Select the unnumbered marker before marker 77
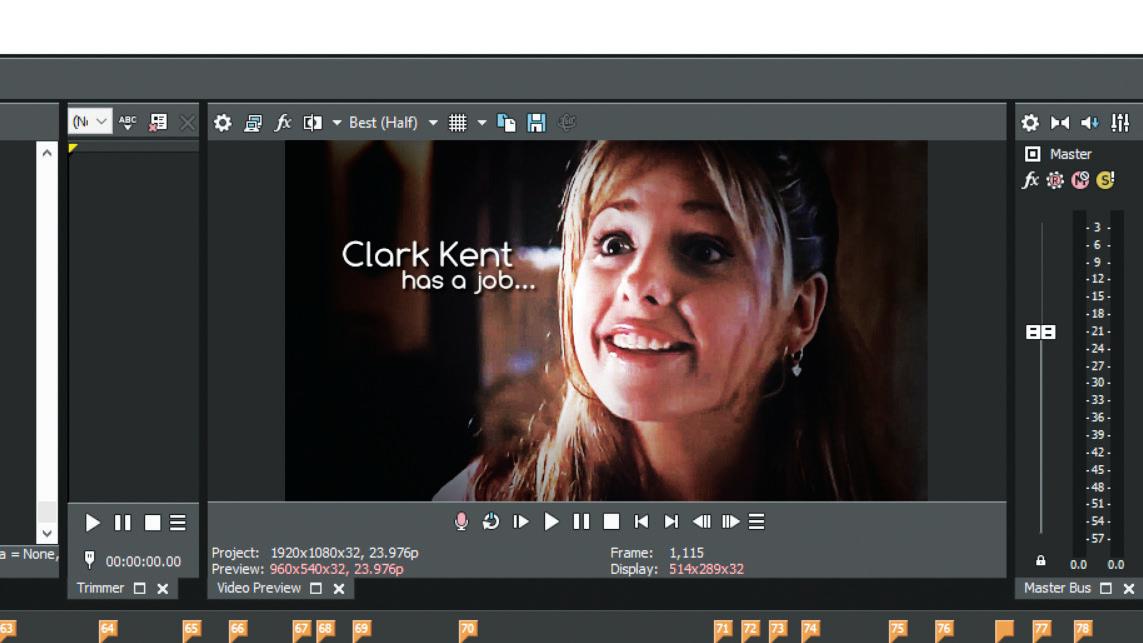 [1004, 630]
